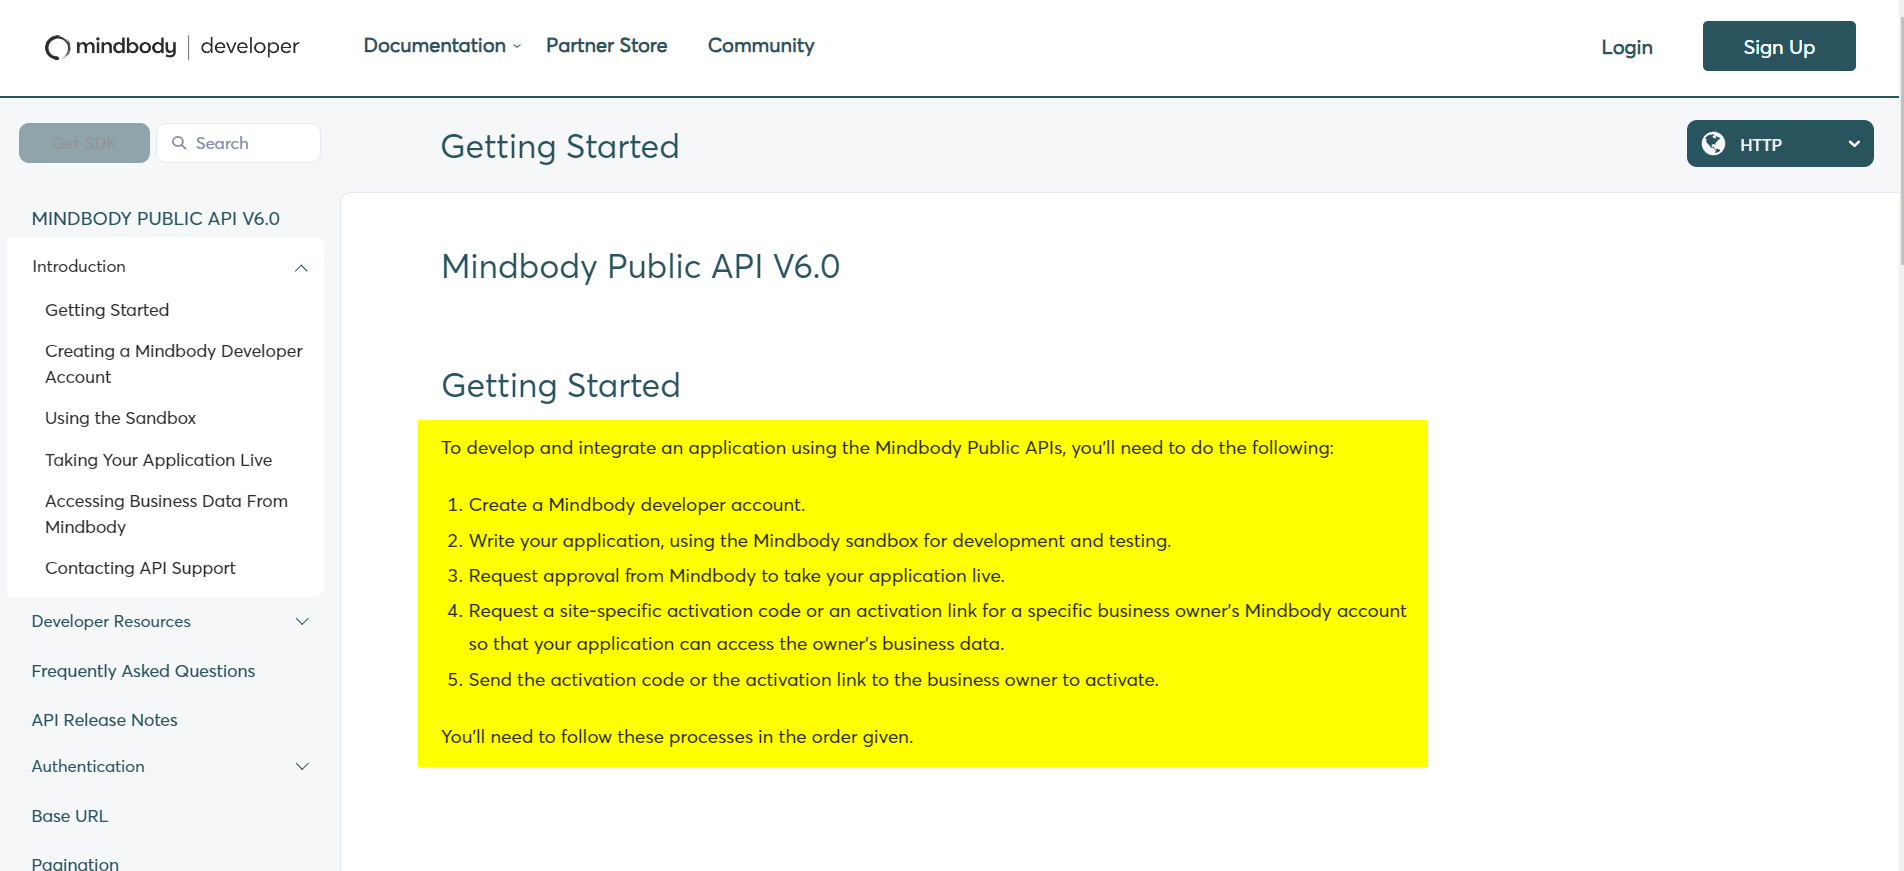
Task: Open the Pagination section
Action: [x=75, y=863]
